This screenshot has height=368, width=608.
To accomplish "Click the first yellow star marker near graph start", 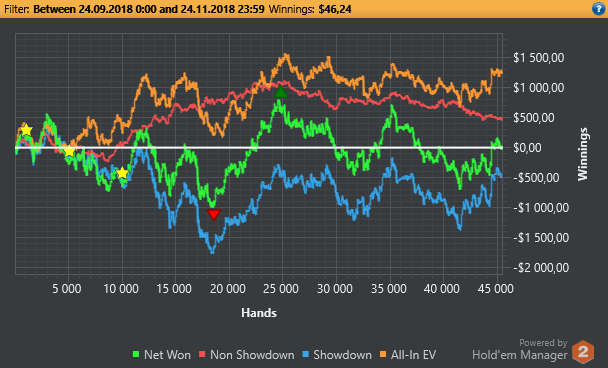I will click(x=26, y=130).
